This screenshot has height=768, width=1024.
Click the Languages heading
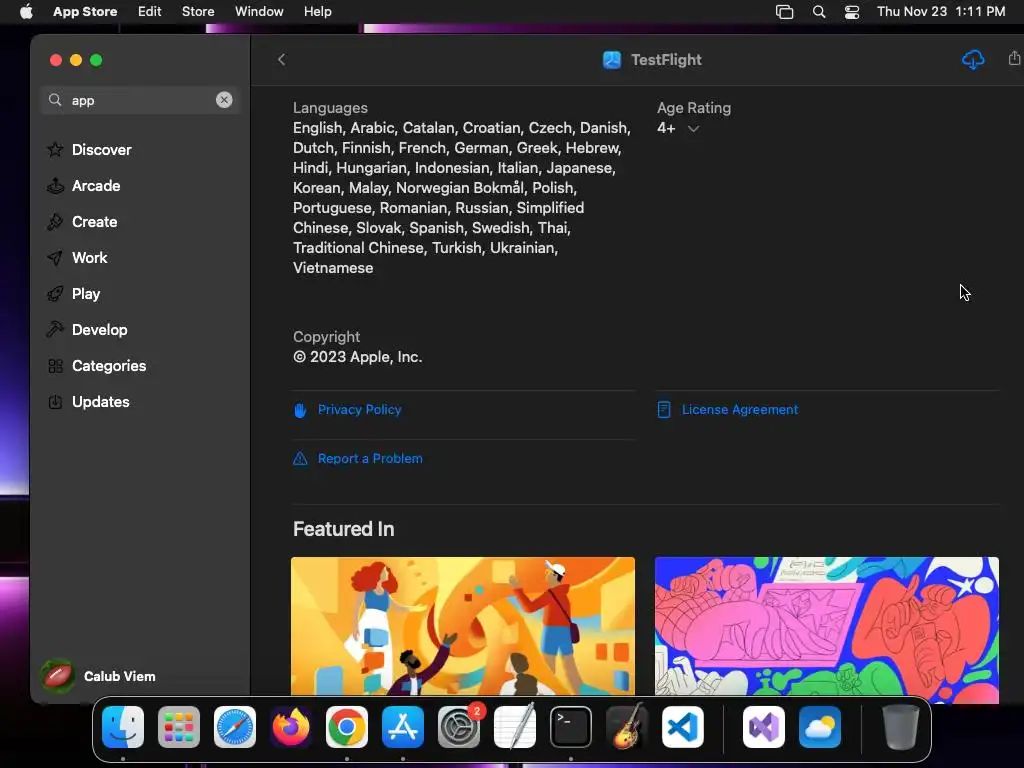tap(330, 108)
